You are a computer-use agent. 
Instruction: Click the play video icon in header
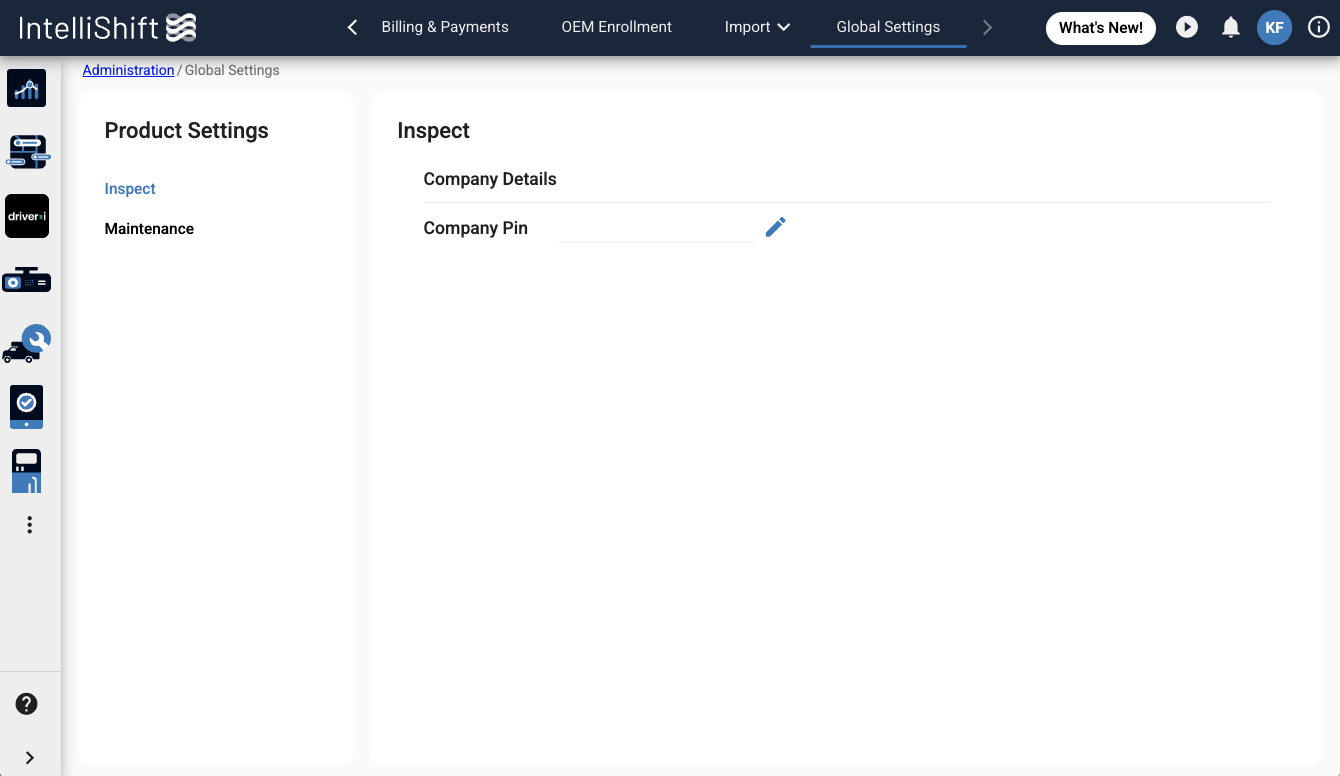pos(1187,27)
